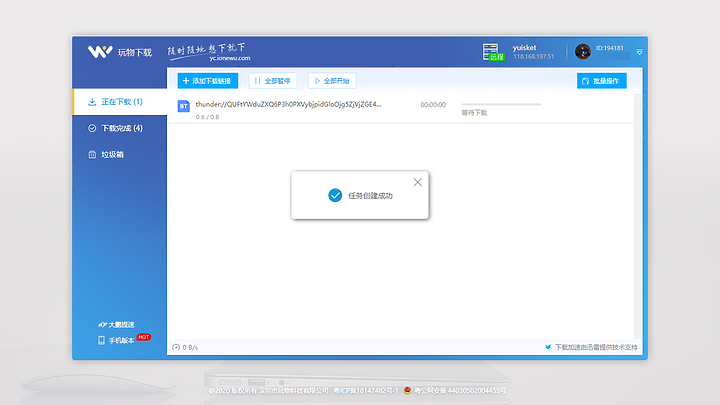
Task: Switch to 正在下载 (1) tab
Action: pyautogui.click(x=120, y=101)
